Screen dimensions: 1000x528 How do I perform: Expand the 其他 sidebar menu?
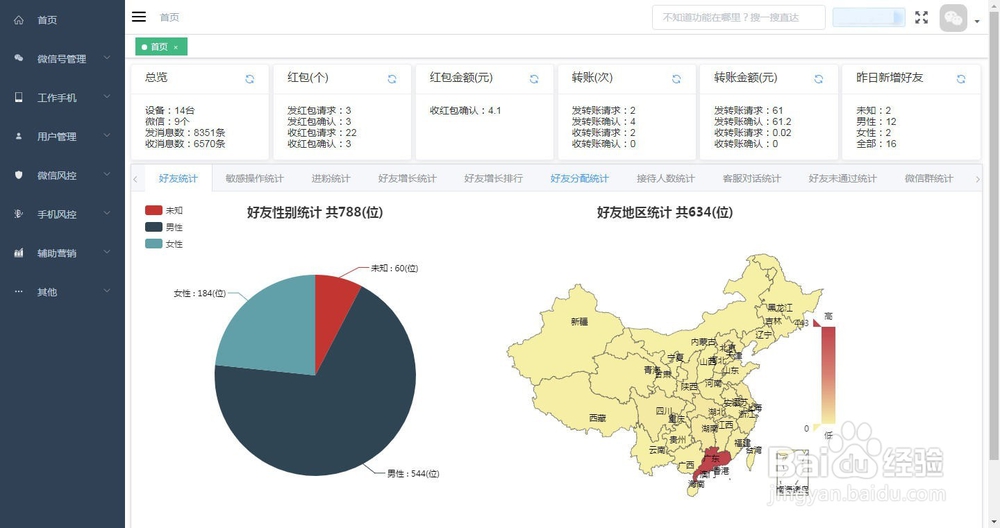(107, 291)
